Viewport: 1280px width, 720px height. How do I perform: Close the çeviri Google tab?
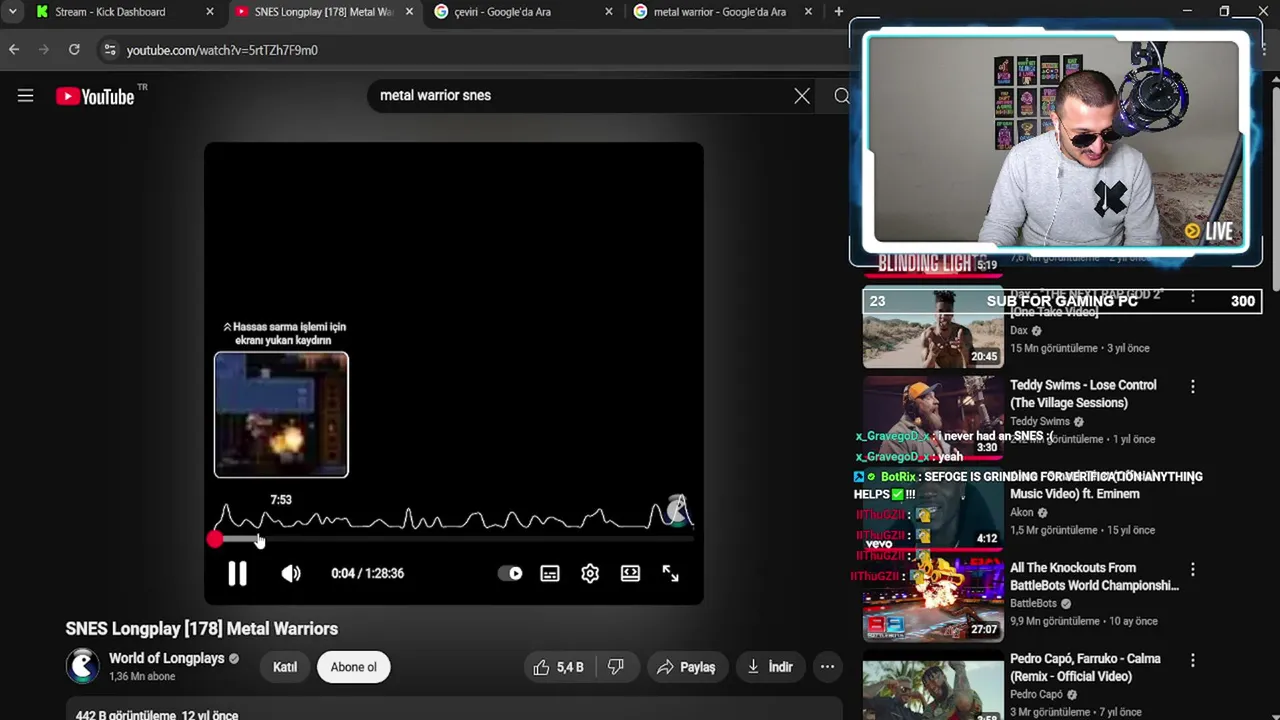click(x=609, y=12)
